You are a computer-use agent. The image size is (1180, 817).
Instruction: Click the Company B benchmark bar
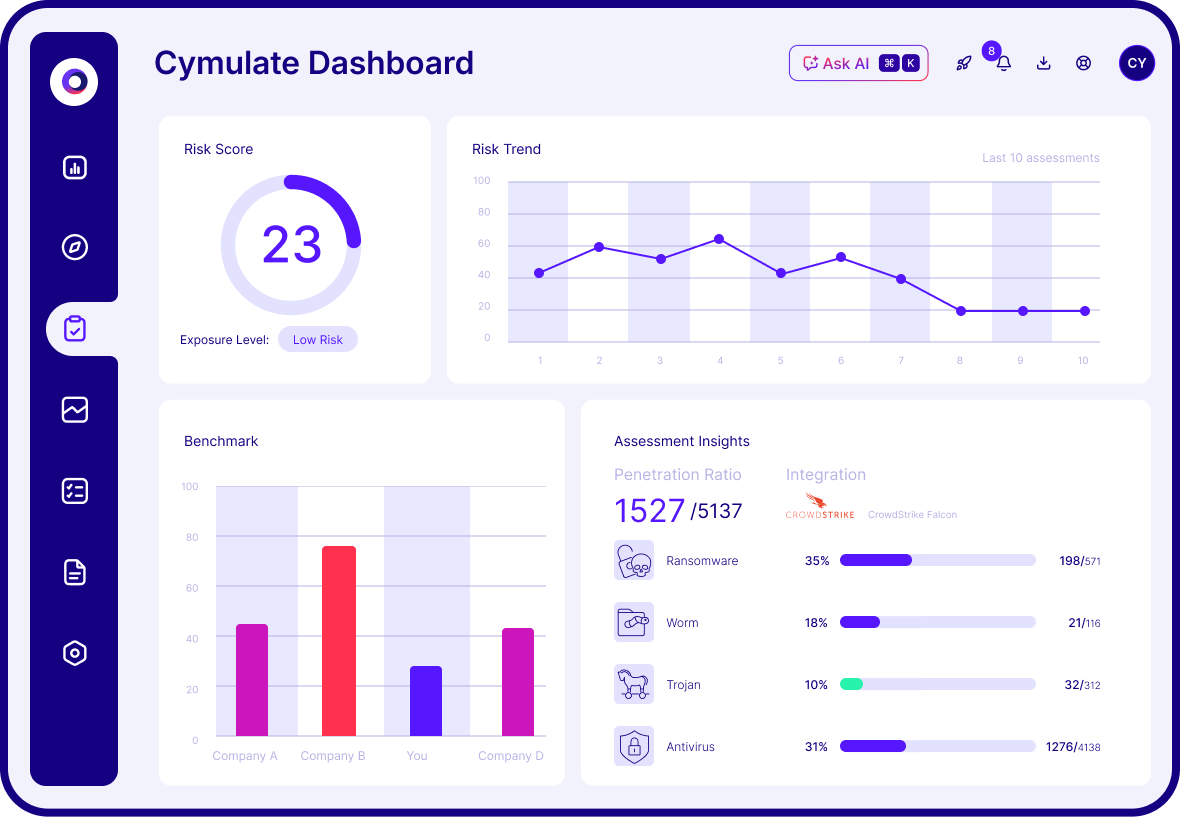coord(339,641)
